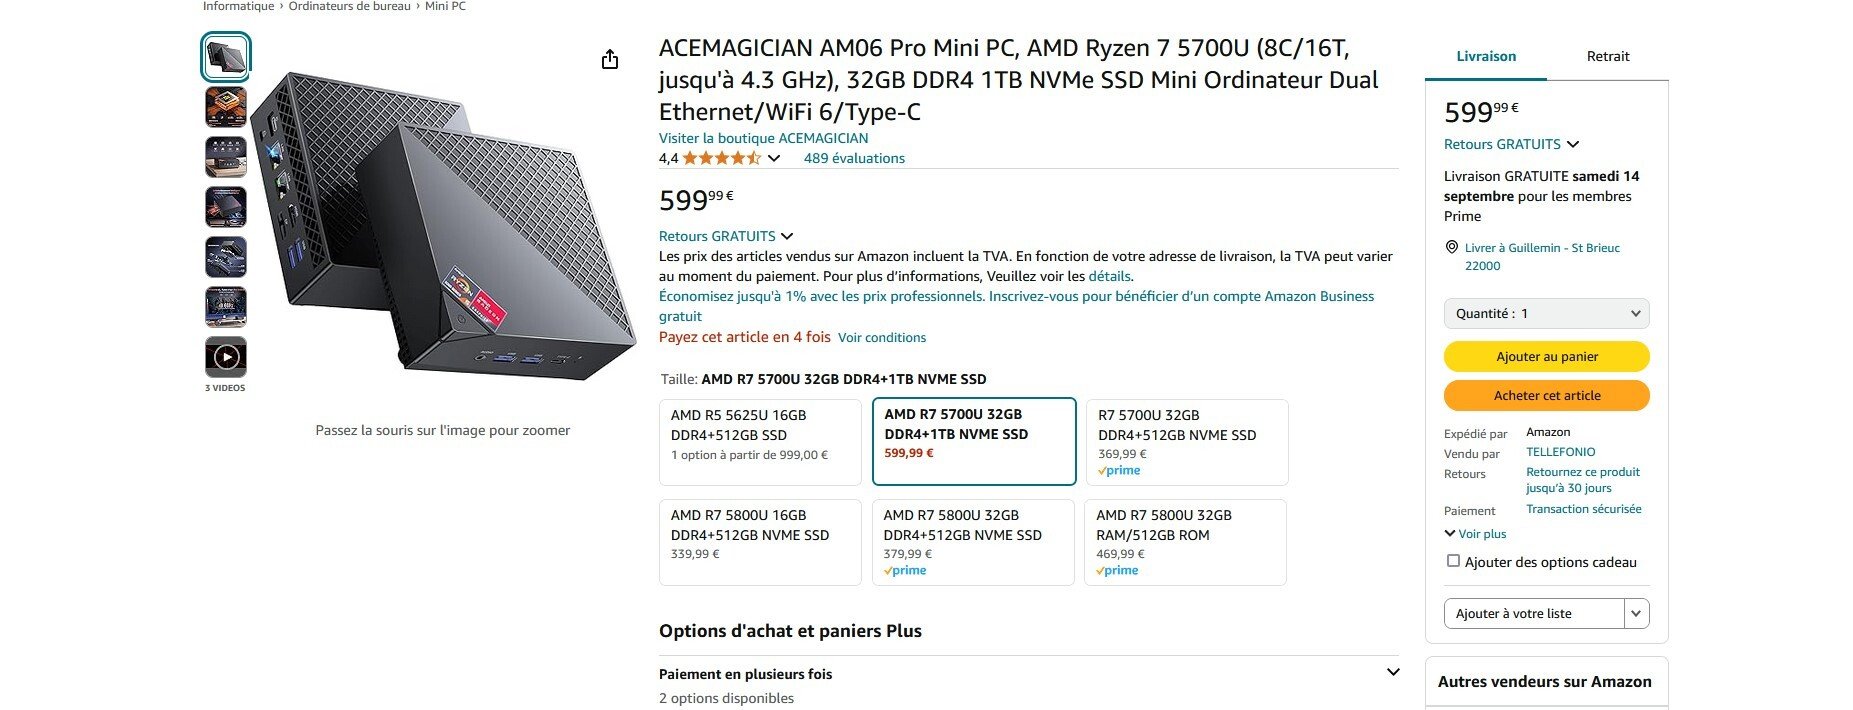
Task: Select the third product image thumbnail
Action: coord(226,157)
